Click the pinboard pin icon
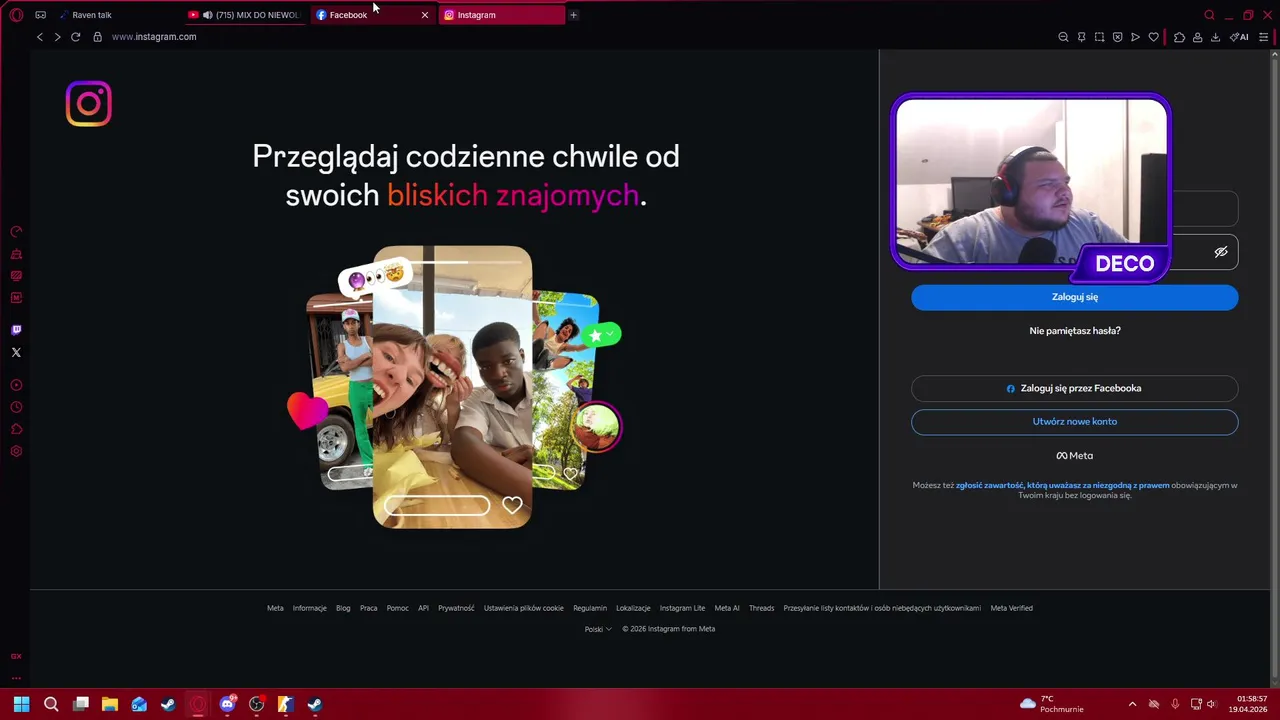Viewport: 1280px width, 720px height. coord(1081,37)
